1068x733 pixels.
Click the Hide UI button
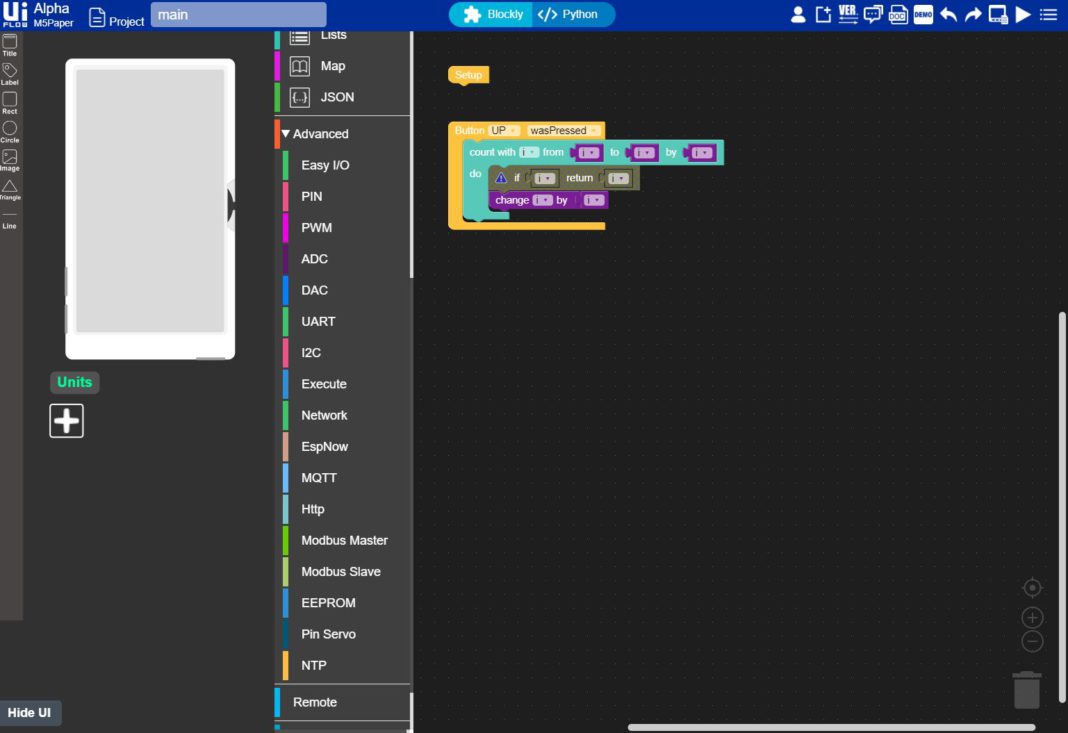point(30,712)
